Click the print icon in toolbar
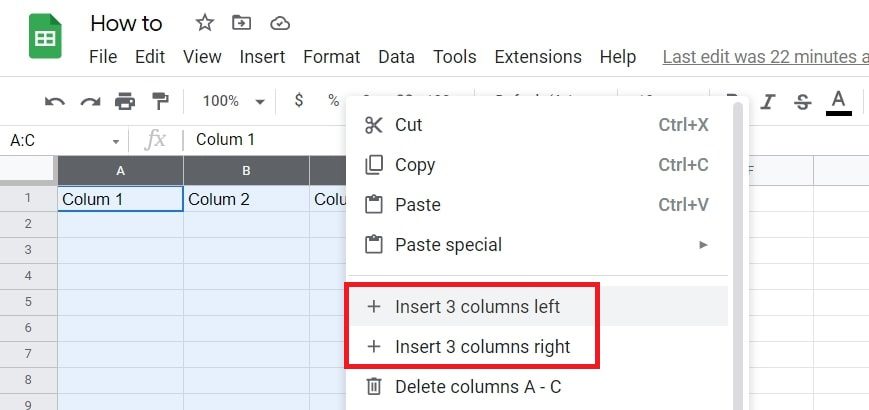The width and height of the screenshot is (869, 410). click(x=125, y=101)
